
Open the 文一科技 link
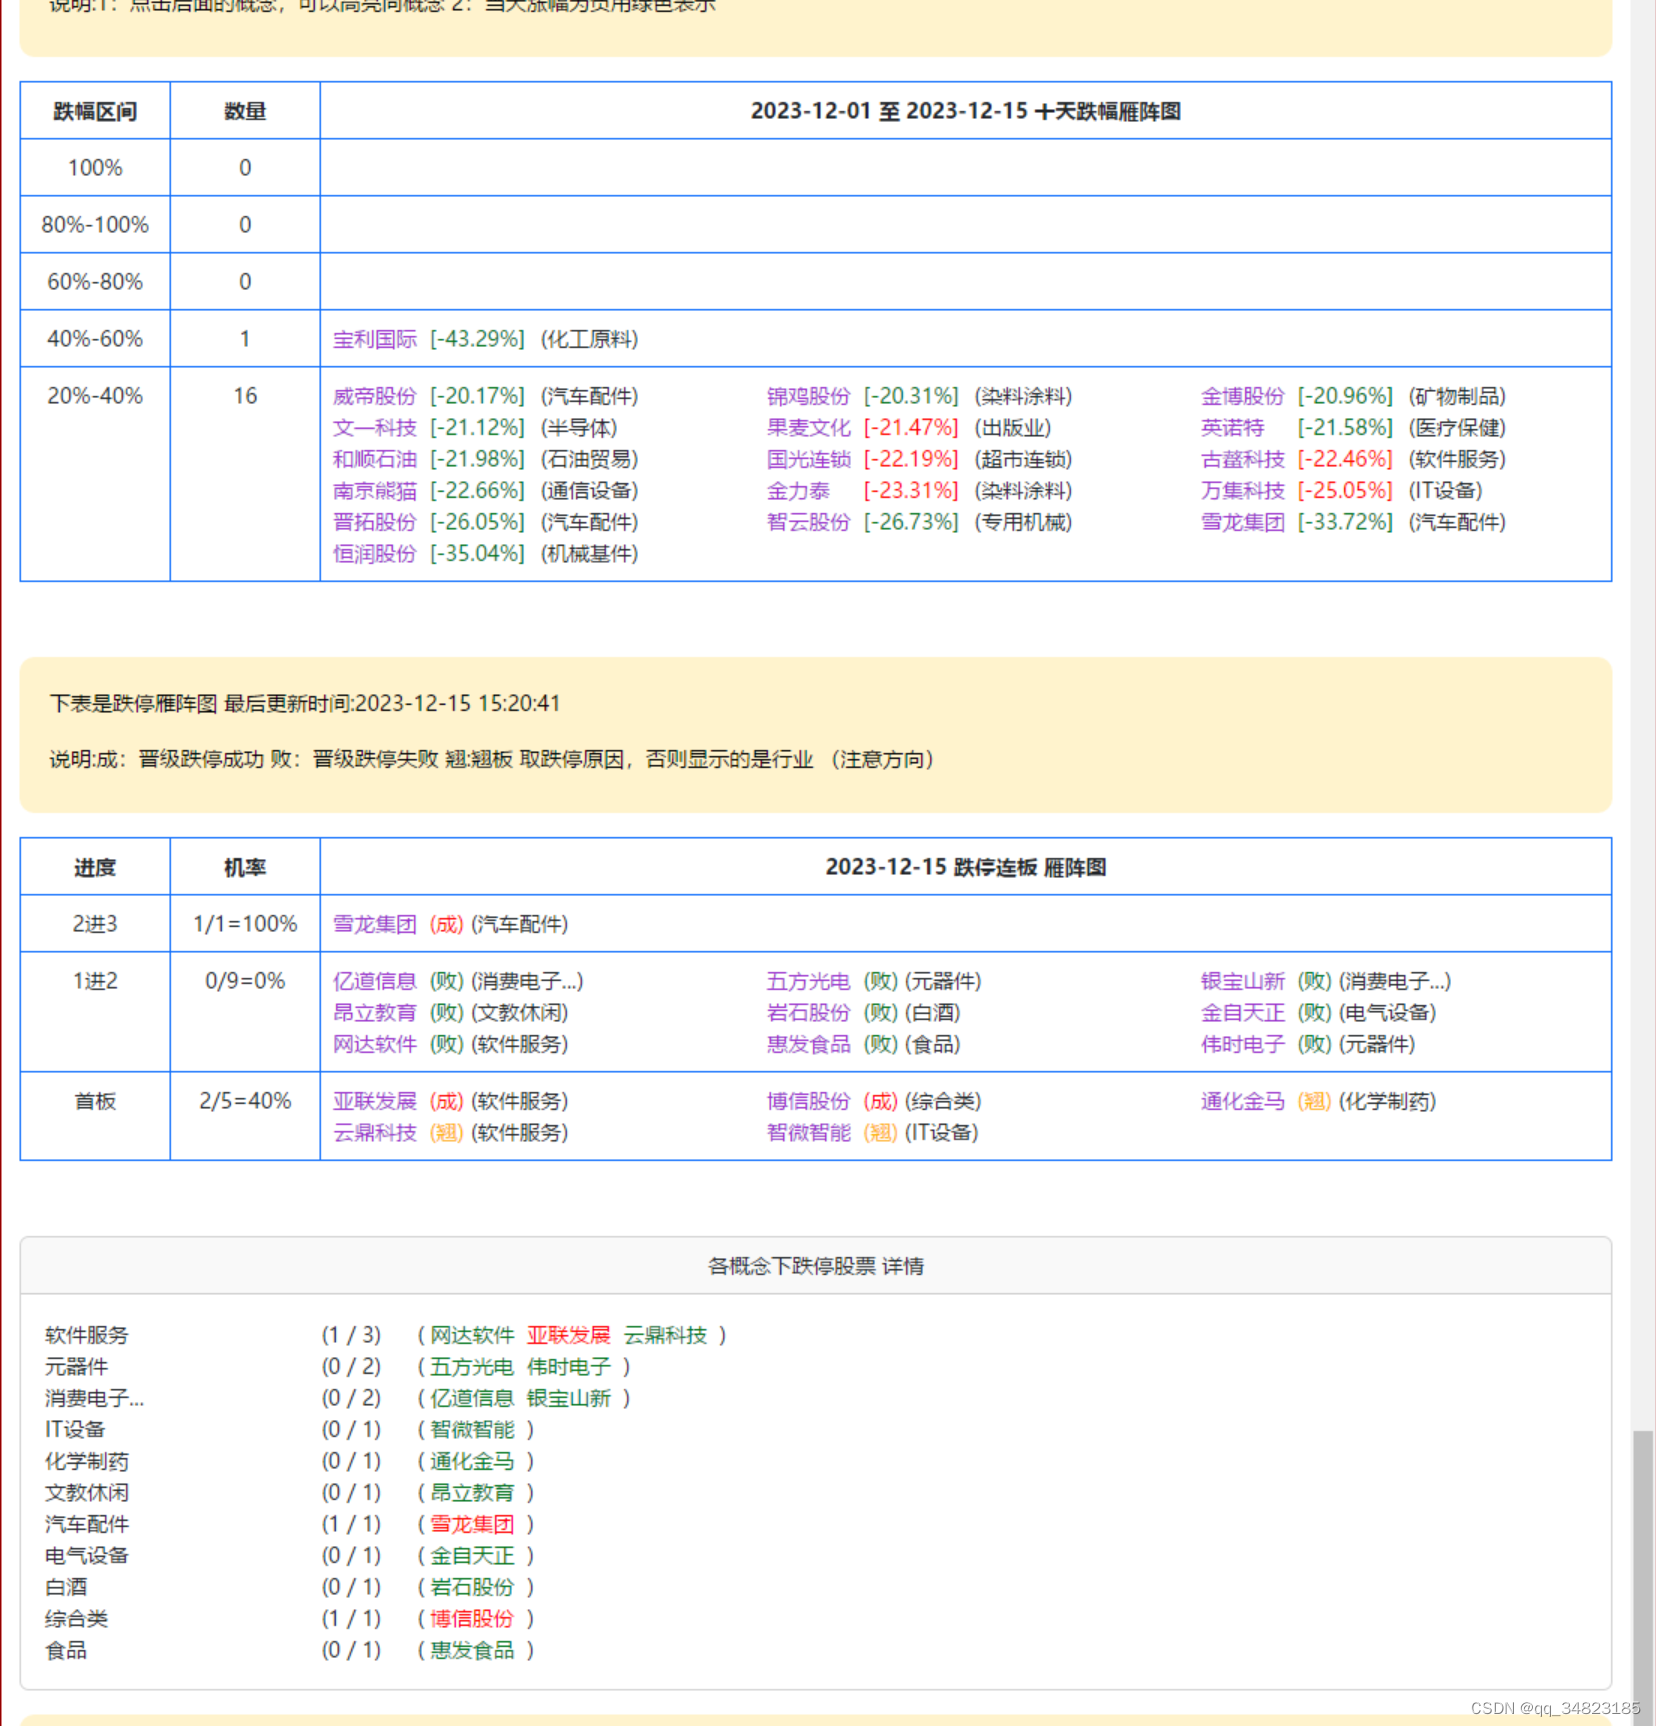[x=374, y=428]
